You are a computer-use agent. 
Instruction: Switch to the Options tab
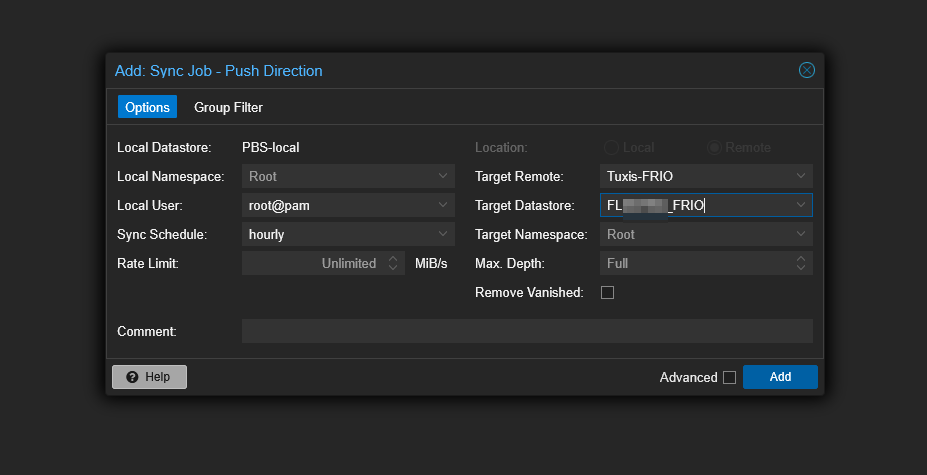point(147,107)
